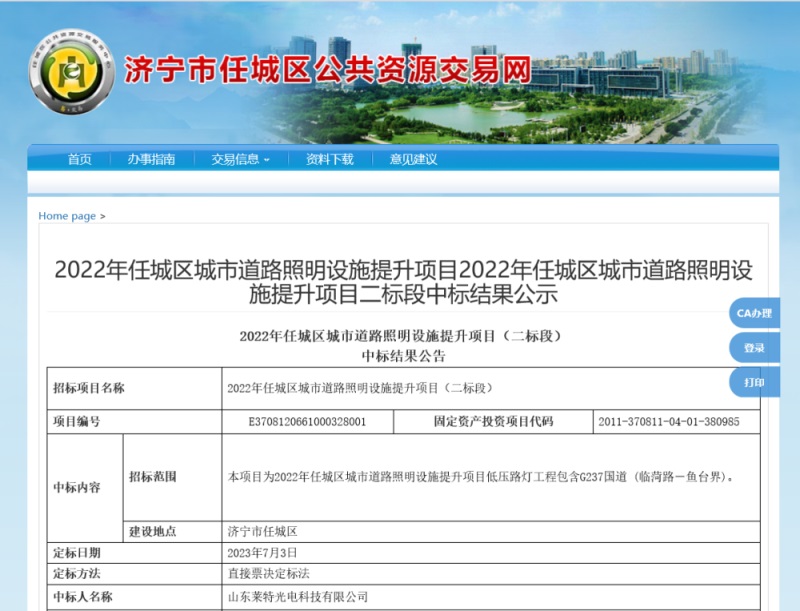This screenshot has height=611, width=800.
Task: Click the circular site logo emblem
Action: tap(71, 71)
